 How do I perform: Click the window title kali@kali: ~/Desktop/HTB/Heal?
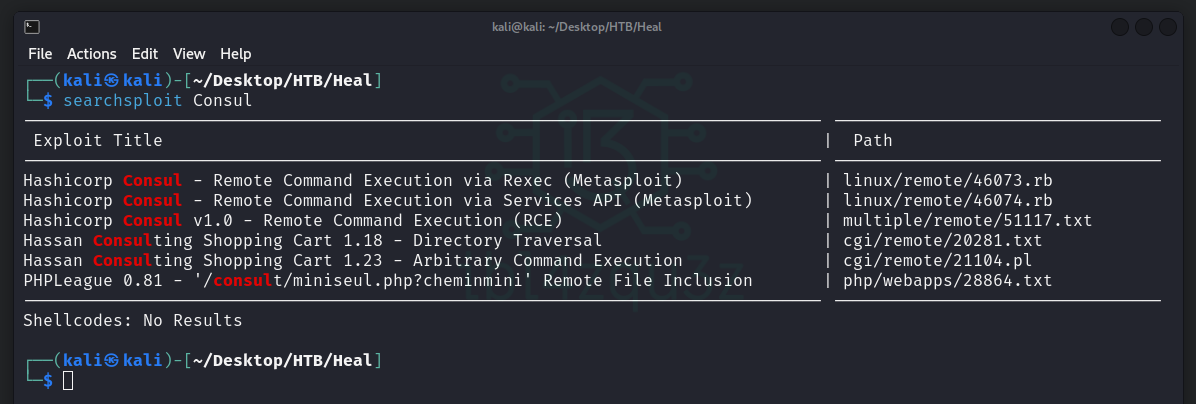(x=577, y=27)
